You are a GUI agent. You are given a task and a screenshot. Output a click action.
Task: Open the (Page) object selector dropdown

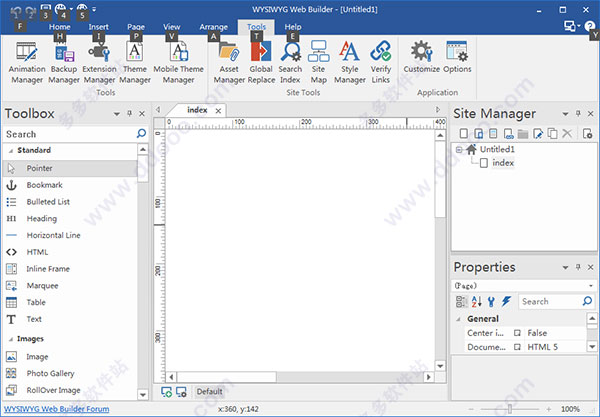point(591,286)
